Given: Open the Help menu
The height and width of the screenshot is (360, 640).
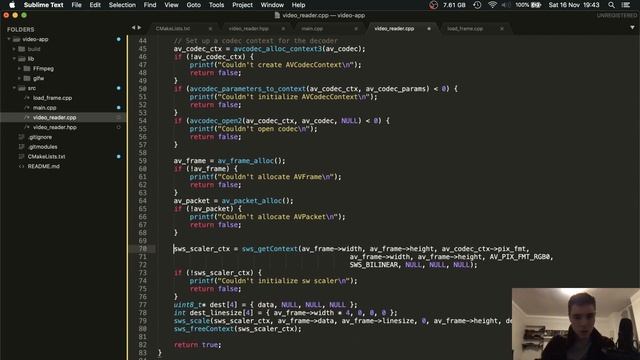Looking at the screenshot, I should coord(298,5).
